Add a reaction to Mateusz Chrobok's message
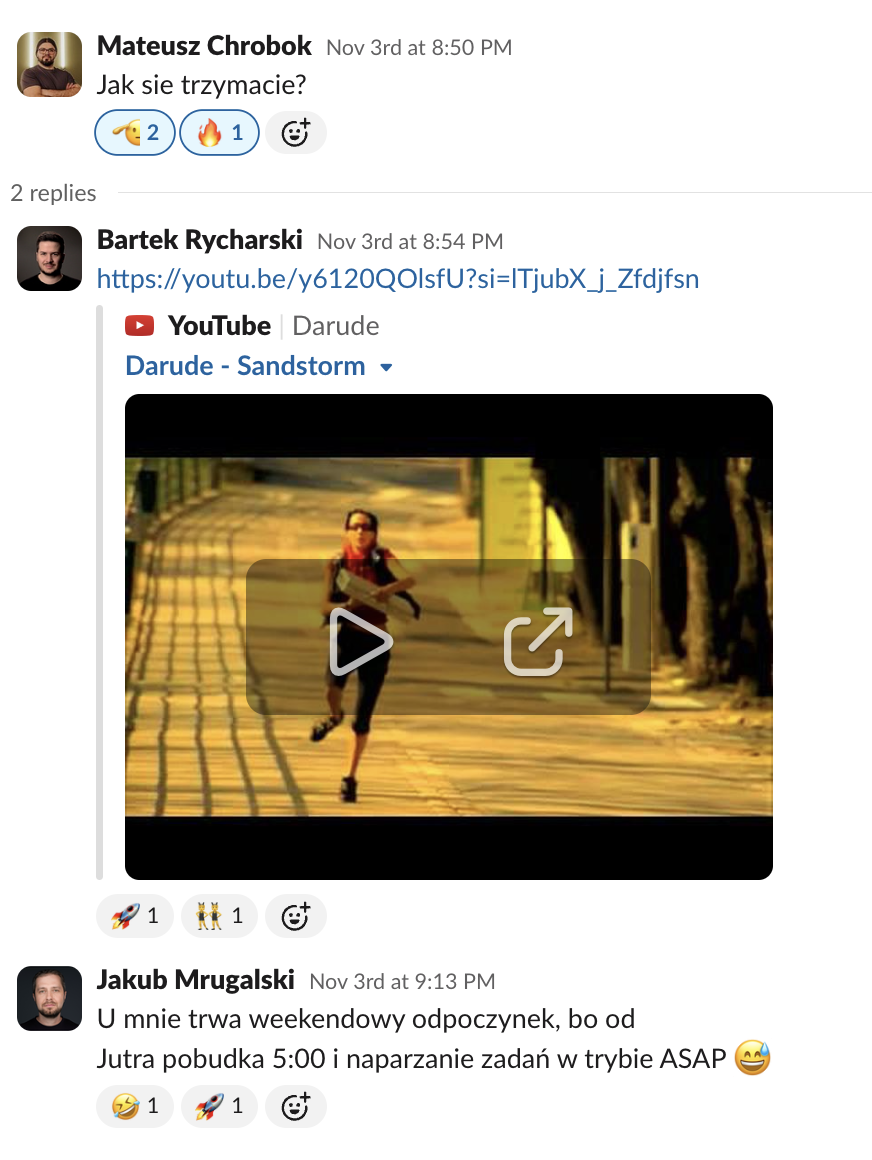Image resolution: width=872 pixels, height=1160 pixels. point(295,132)
